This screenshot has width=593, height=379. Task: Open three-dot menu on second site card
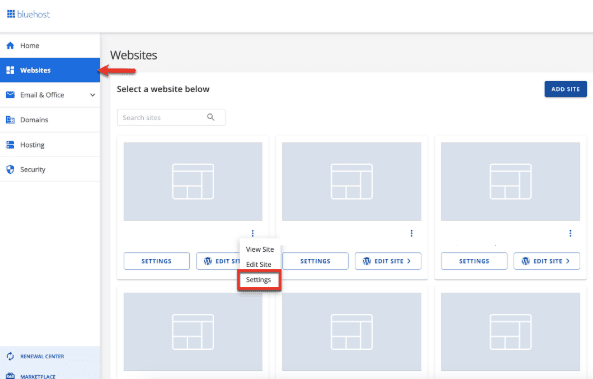411,233
